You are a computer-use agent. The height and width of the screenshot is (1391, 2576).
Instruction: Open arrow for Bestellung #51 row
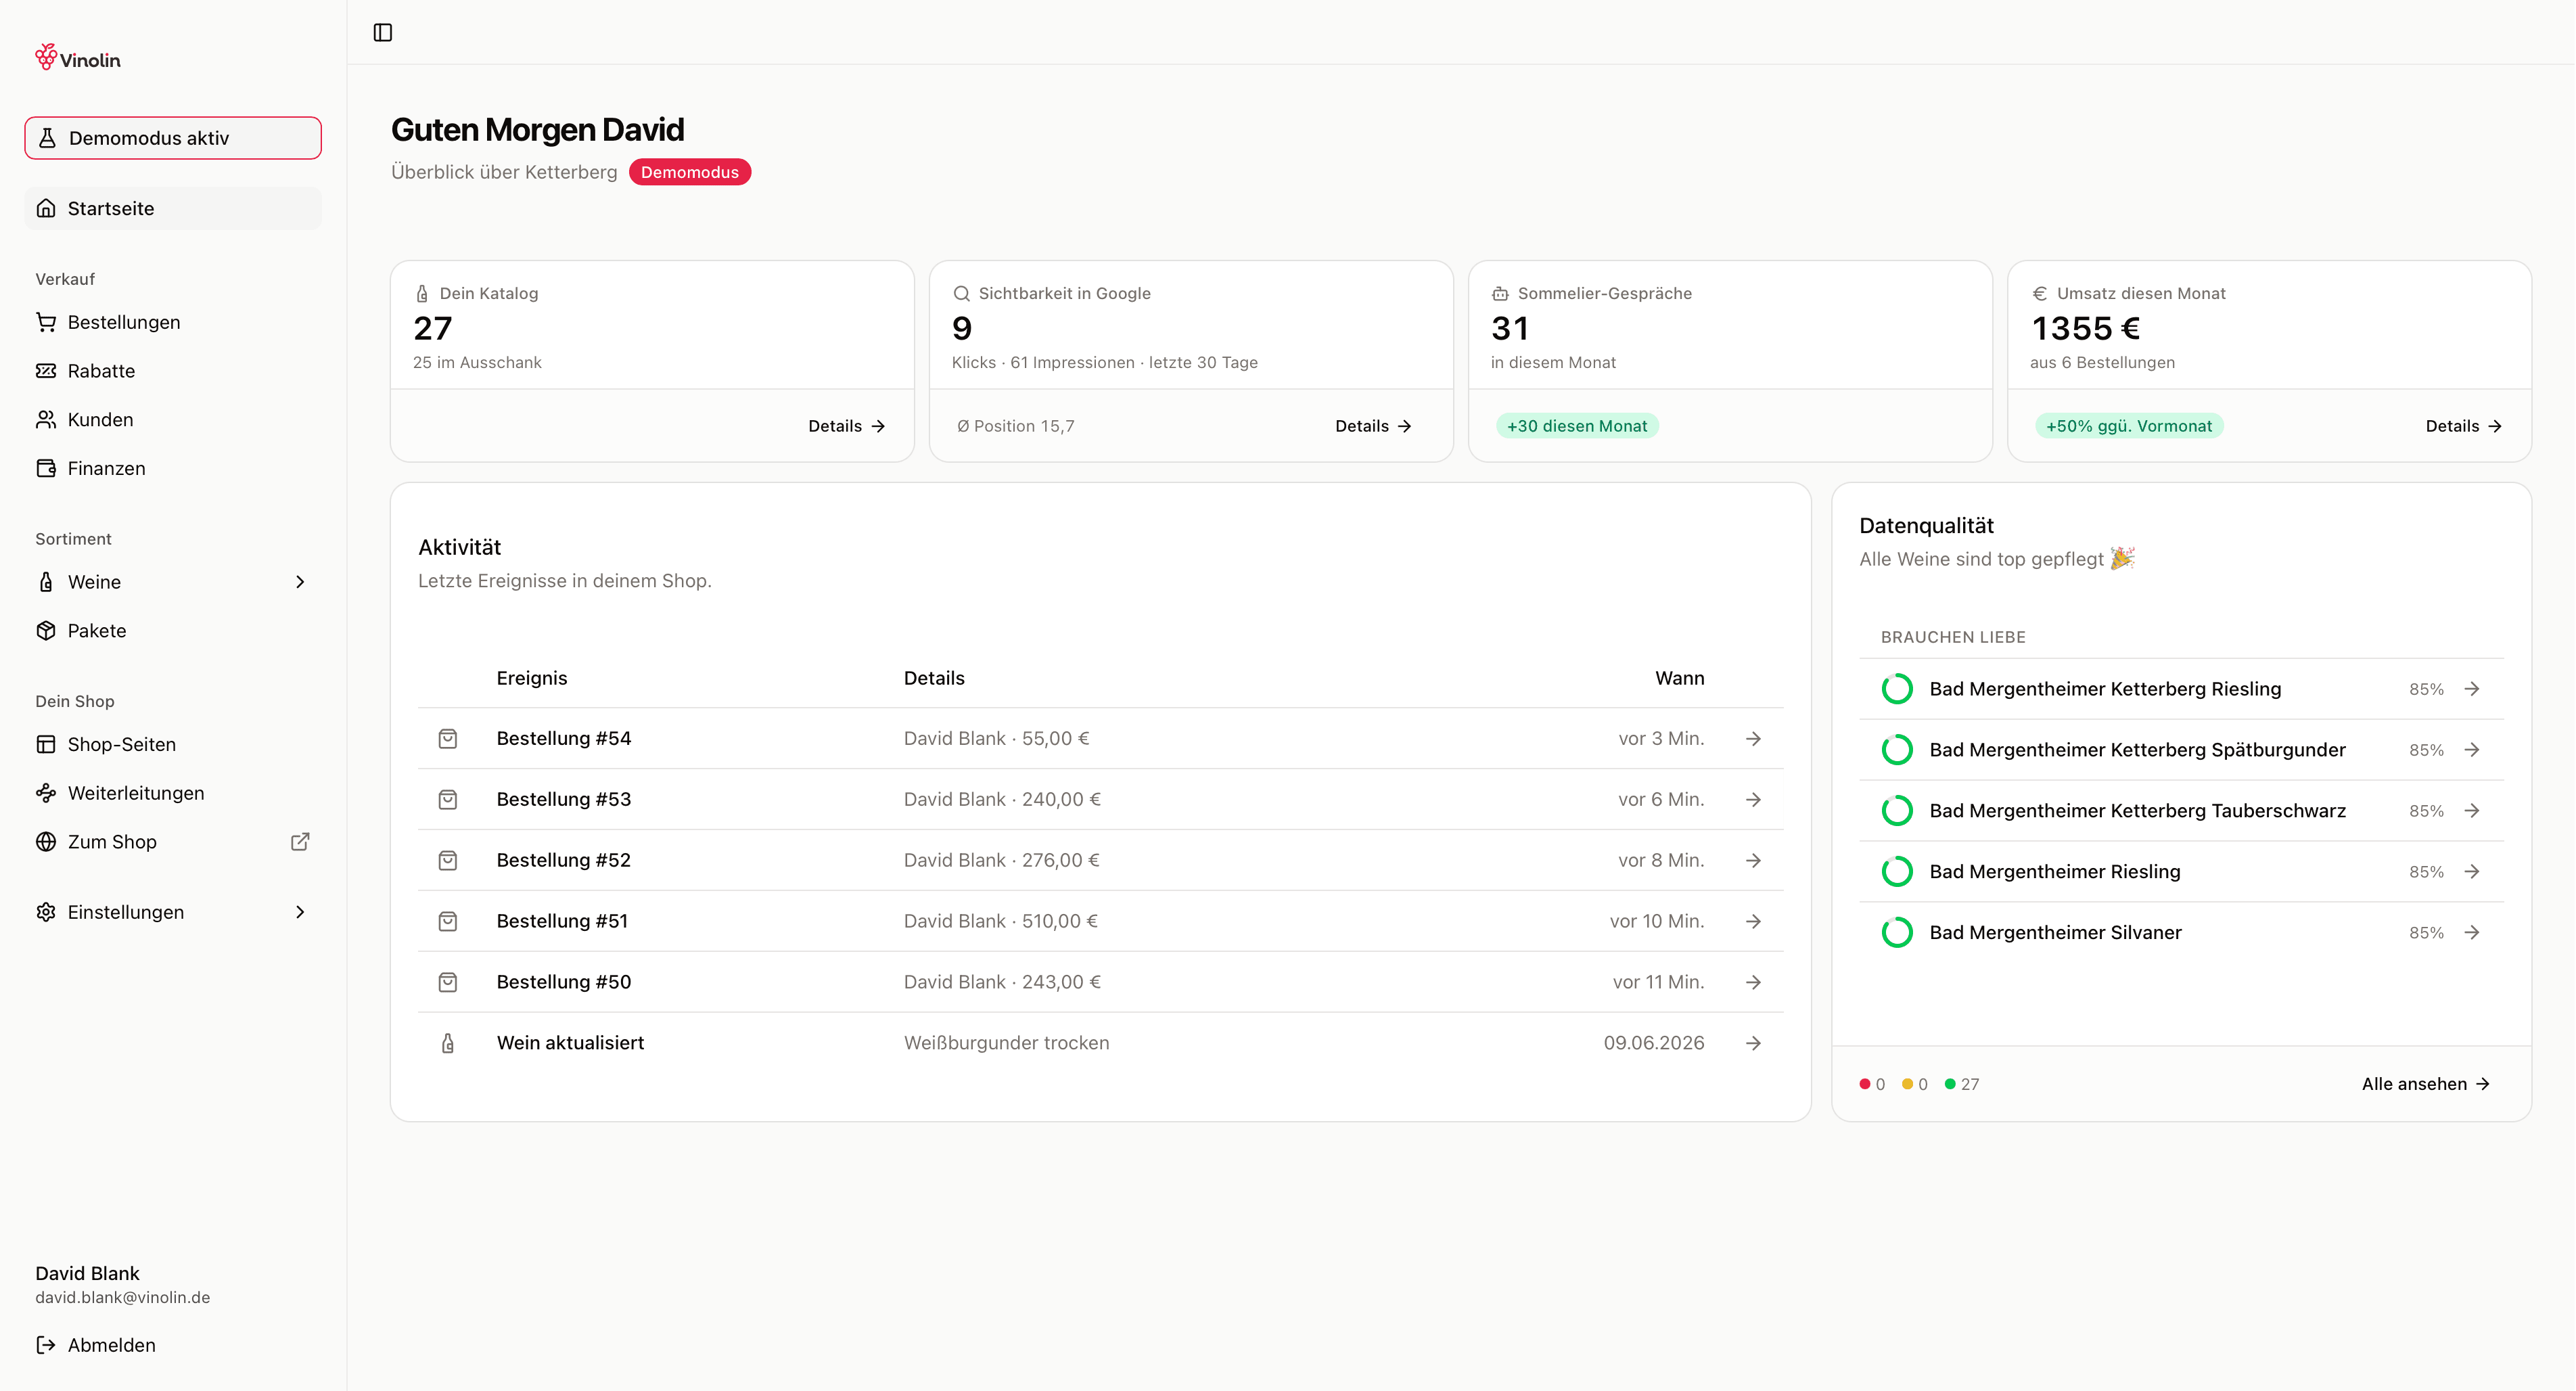[x=1753, y=921]
